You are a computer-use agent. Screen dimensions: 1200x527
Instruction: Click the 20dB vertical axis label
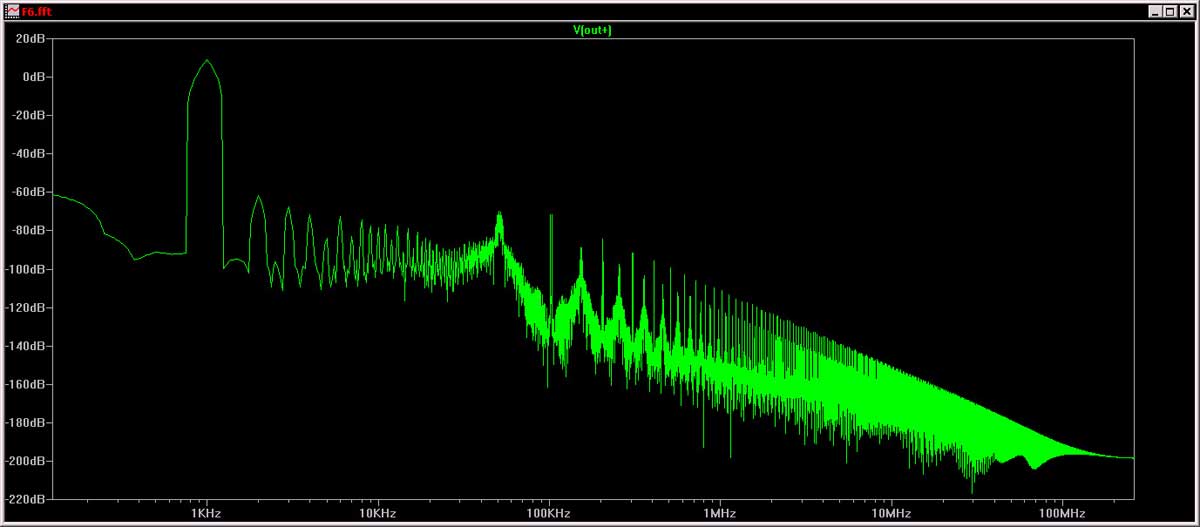coord(30,38)
